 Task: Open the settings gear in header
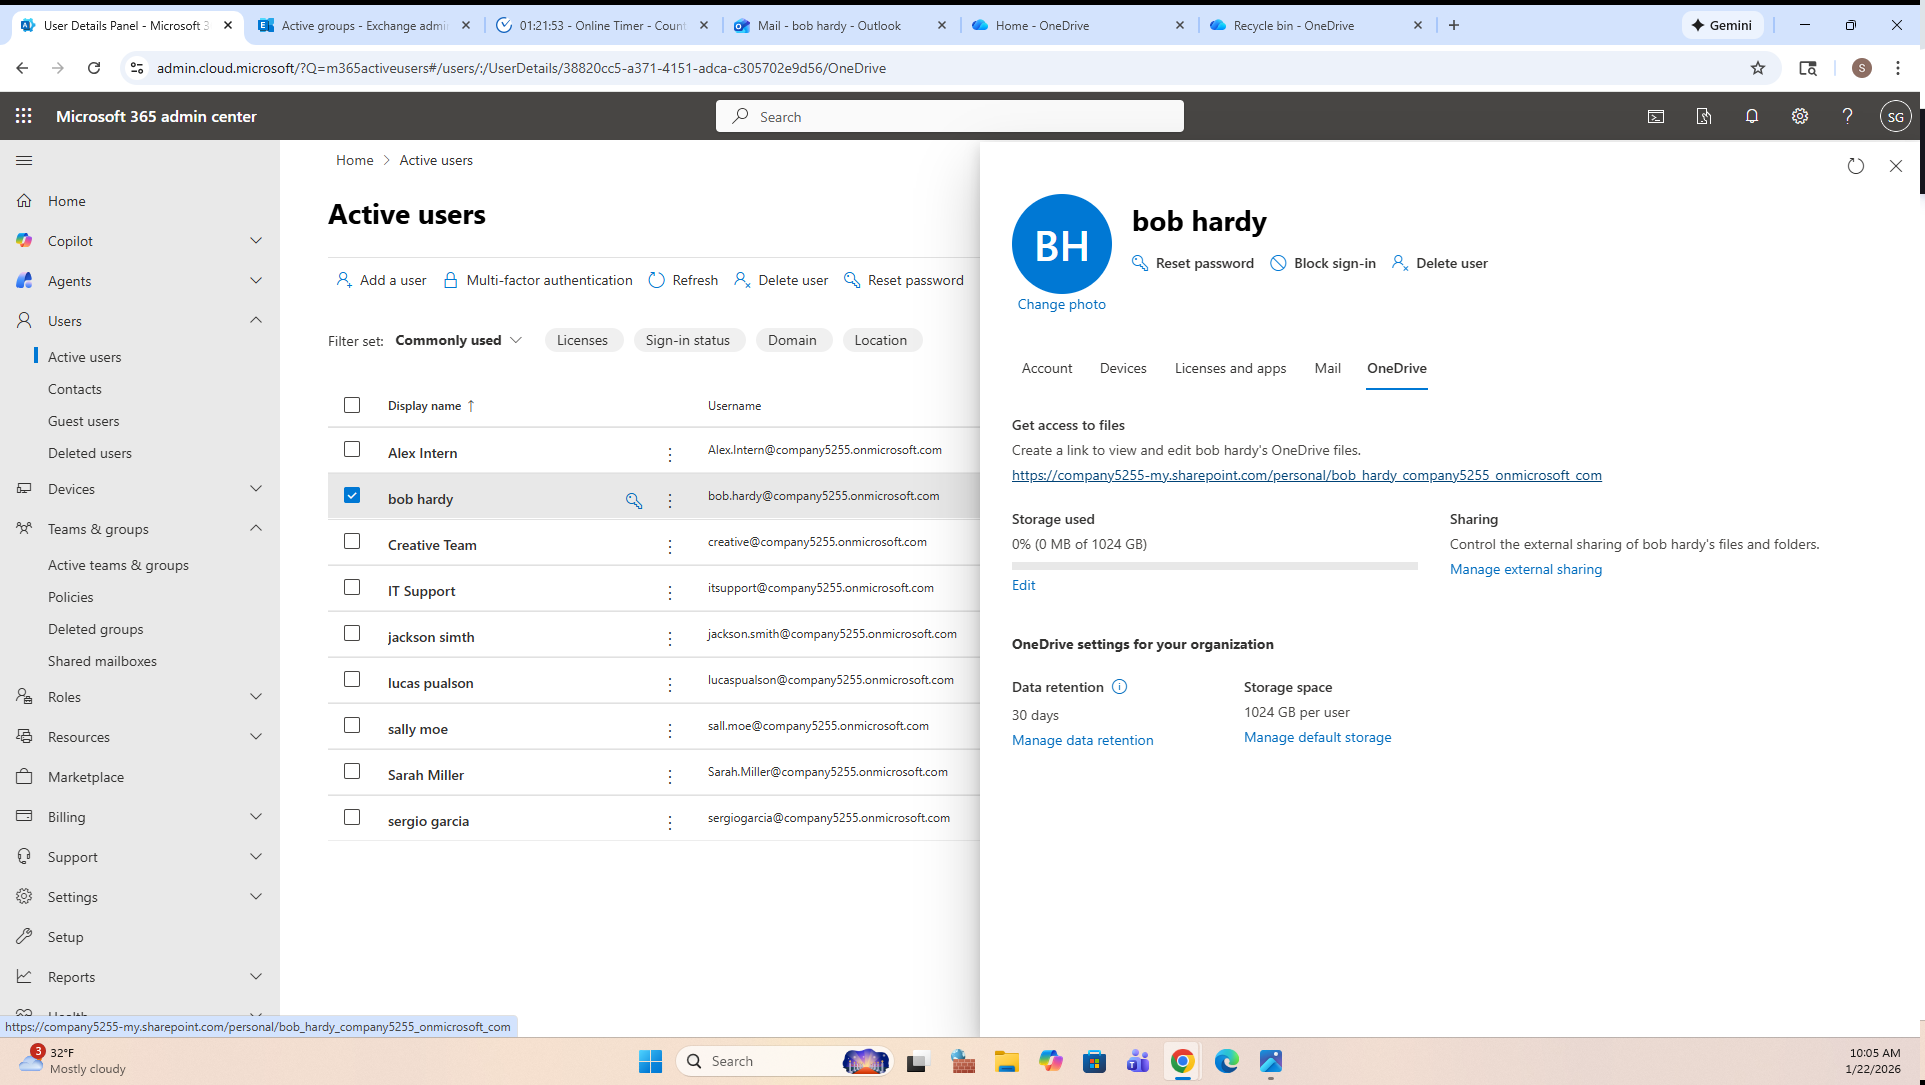point(1799,116)
